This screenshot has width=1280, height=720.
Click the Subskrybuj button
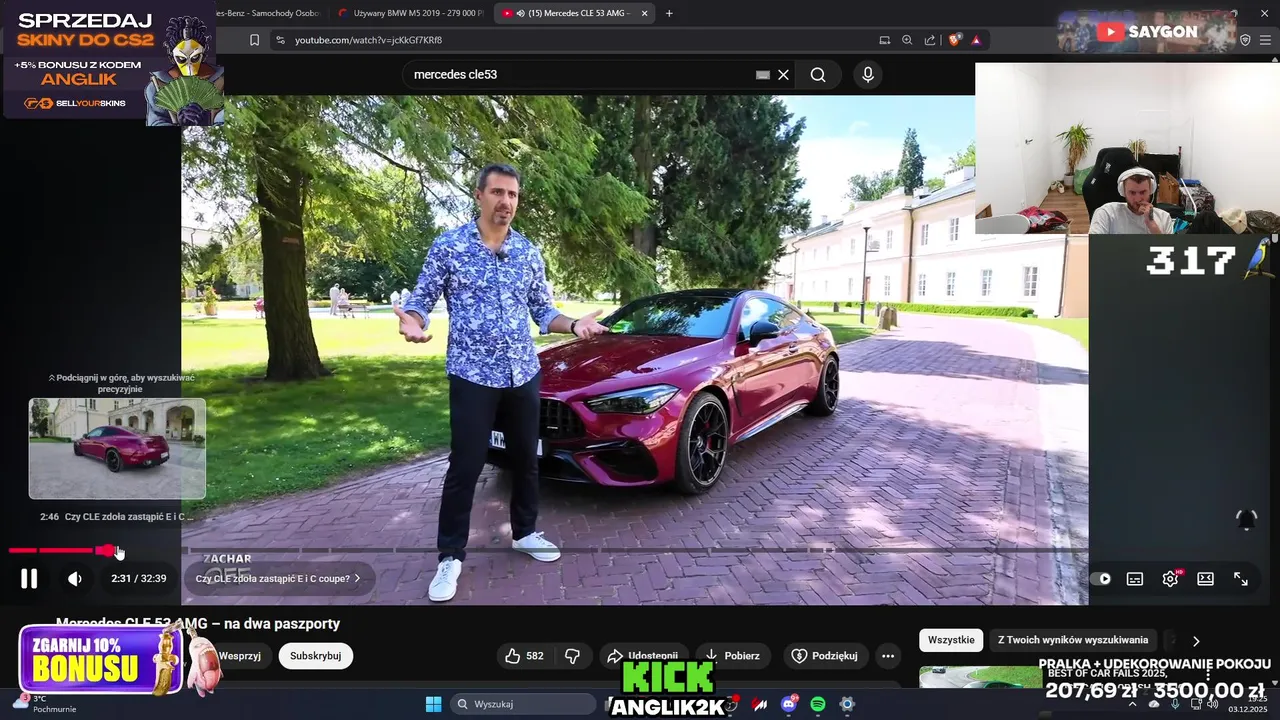[x=316, y=656]
